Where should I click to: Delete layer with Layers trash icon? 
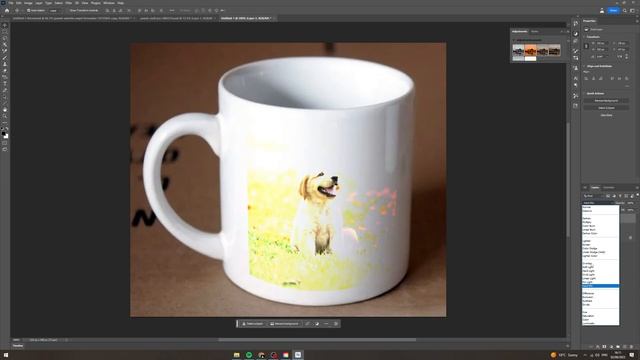pos(631,347)
